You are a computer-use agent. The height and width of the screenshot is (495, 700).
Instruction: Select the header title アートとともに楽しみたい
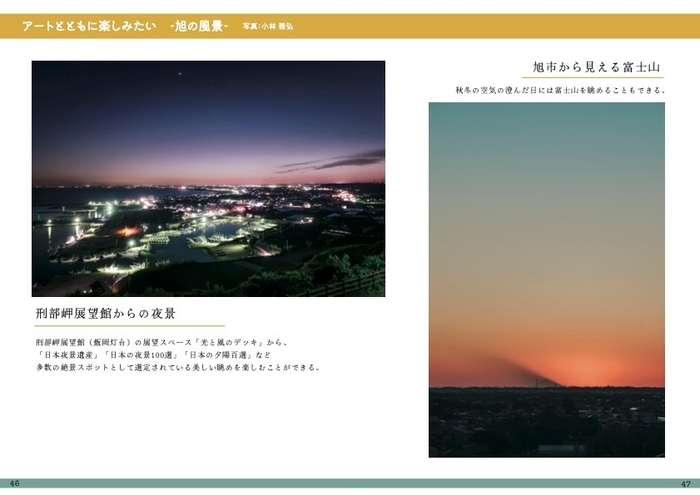(x=88, y=26)
